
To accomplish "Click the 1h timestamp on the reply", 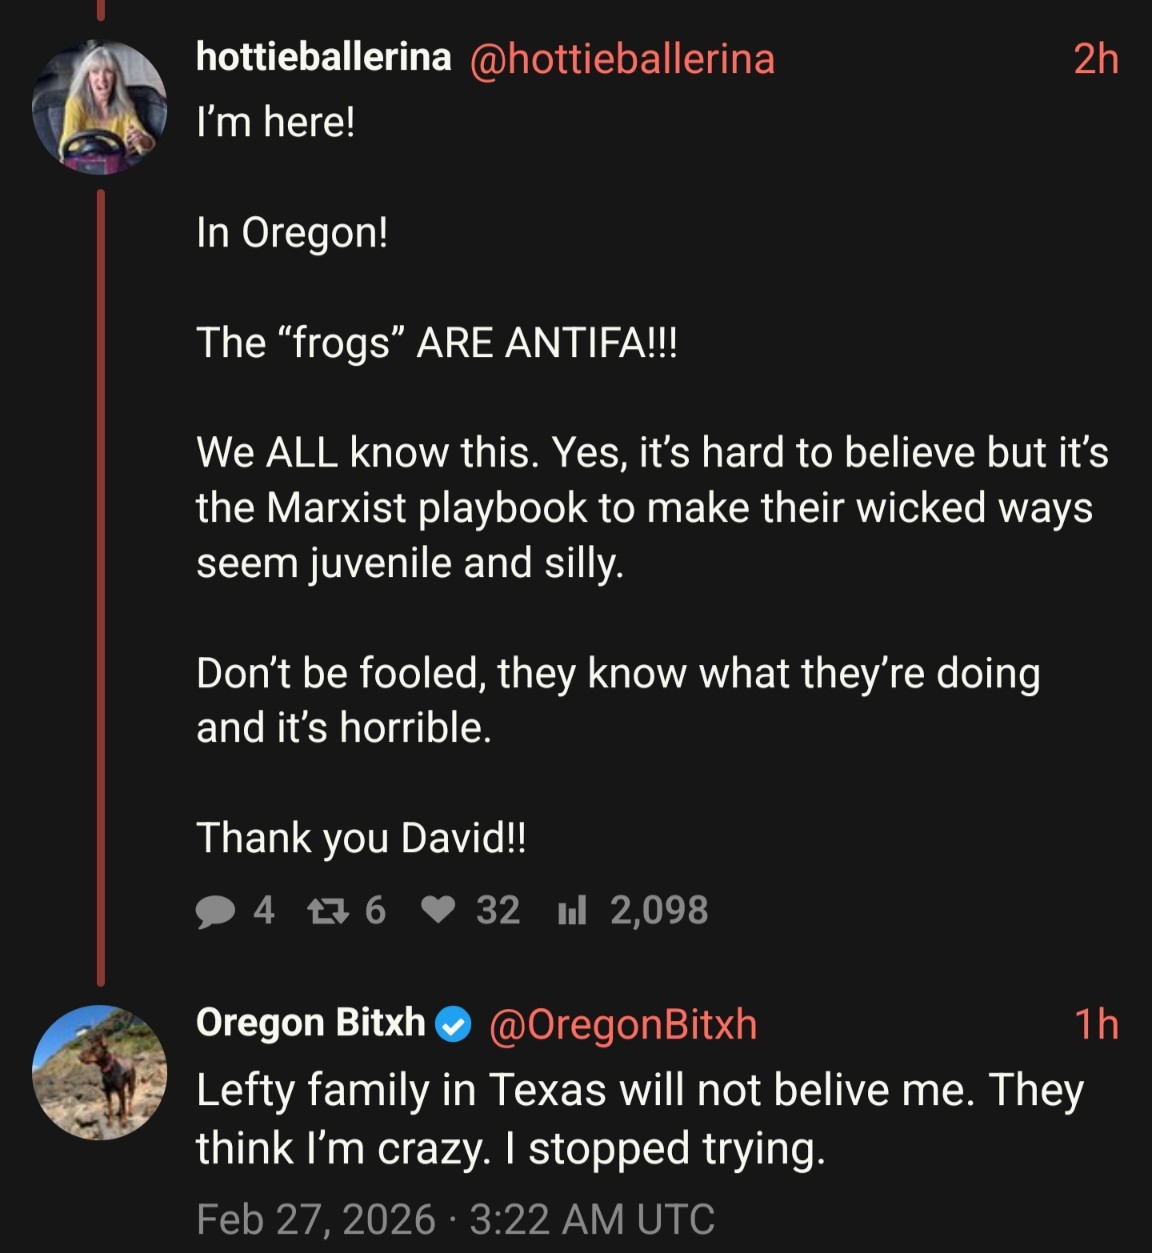I will coord(1096,1025).
